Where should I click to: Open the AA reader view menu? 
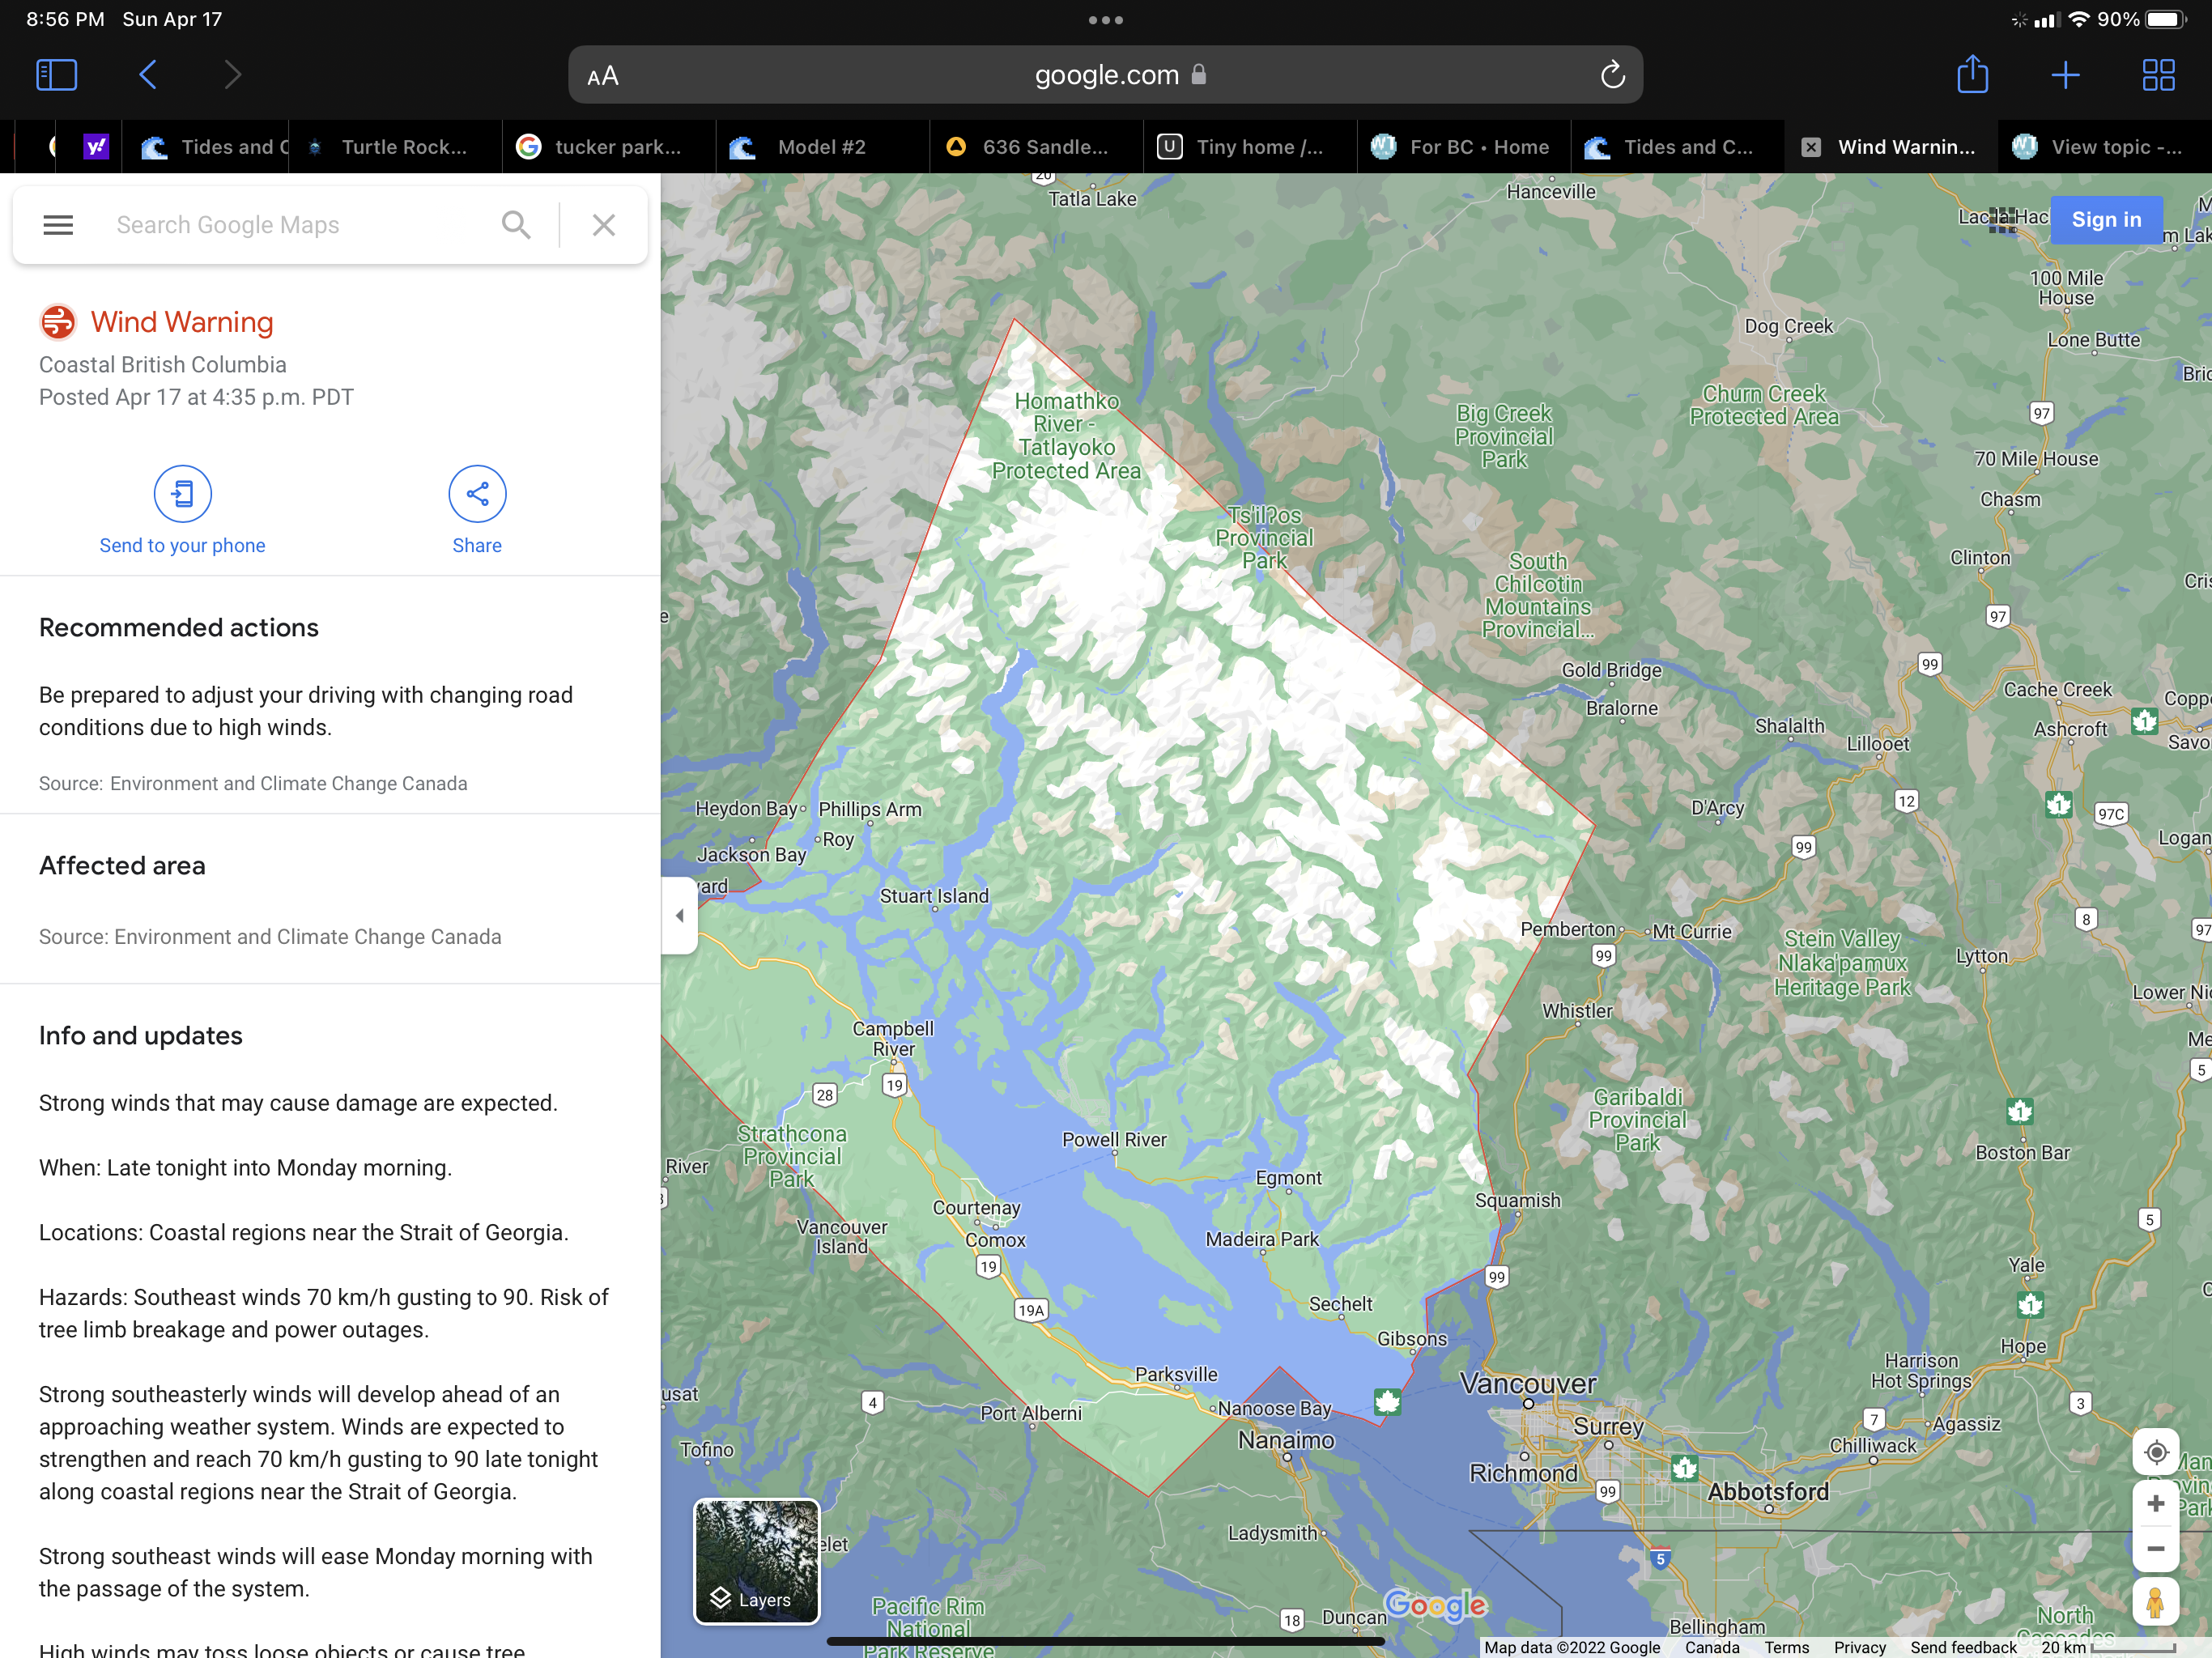point(603,76)
